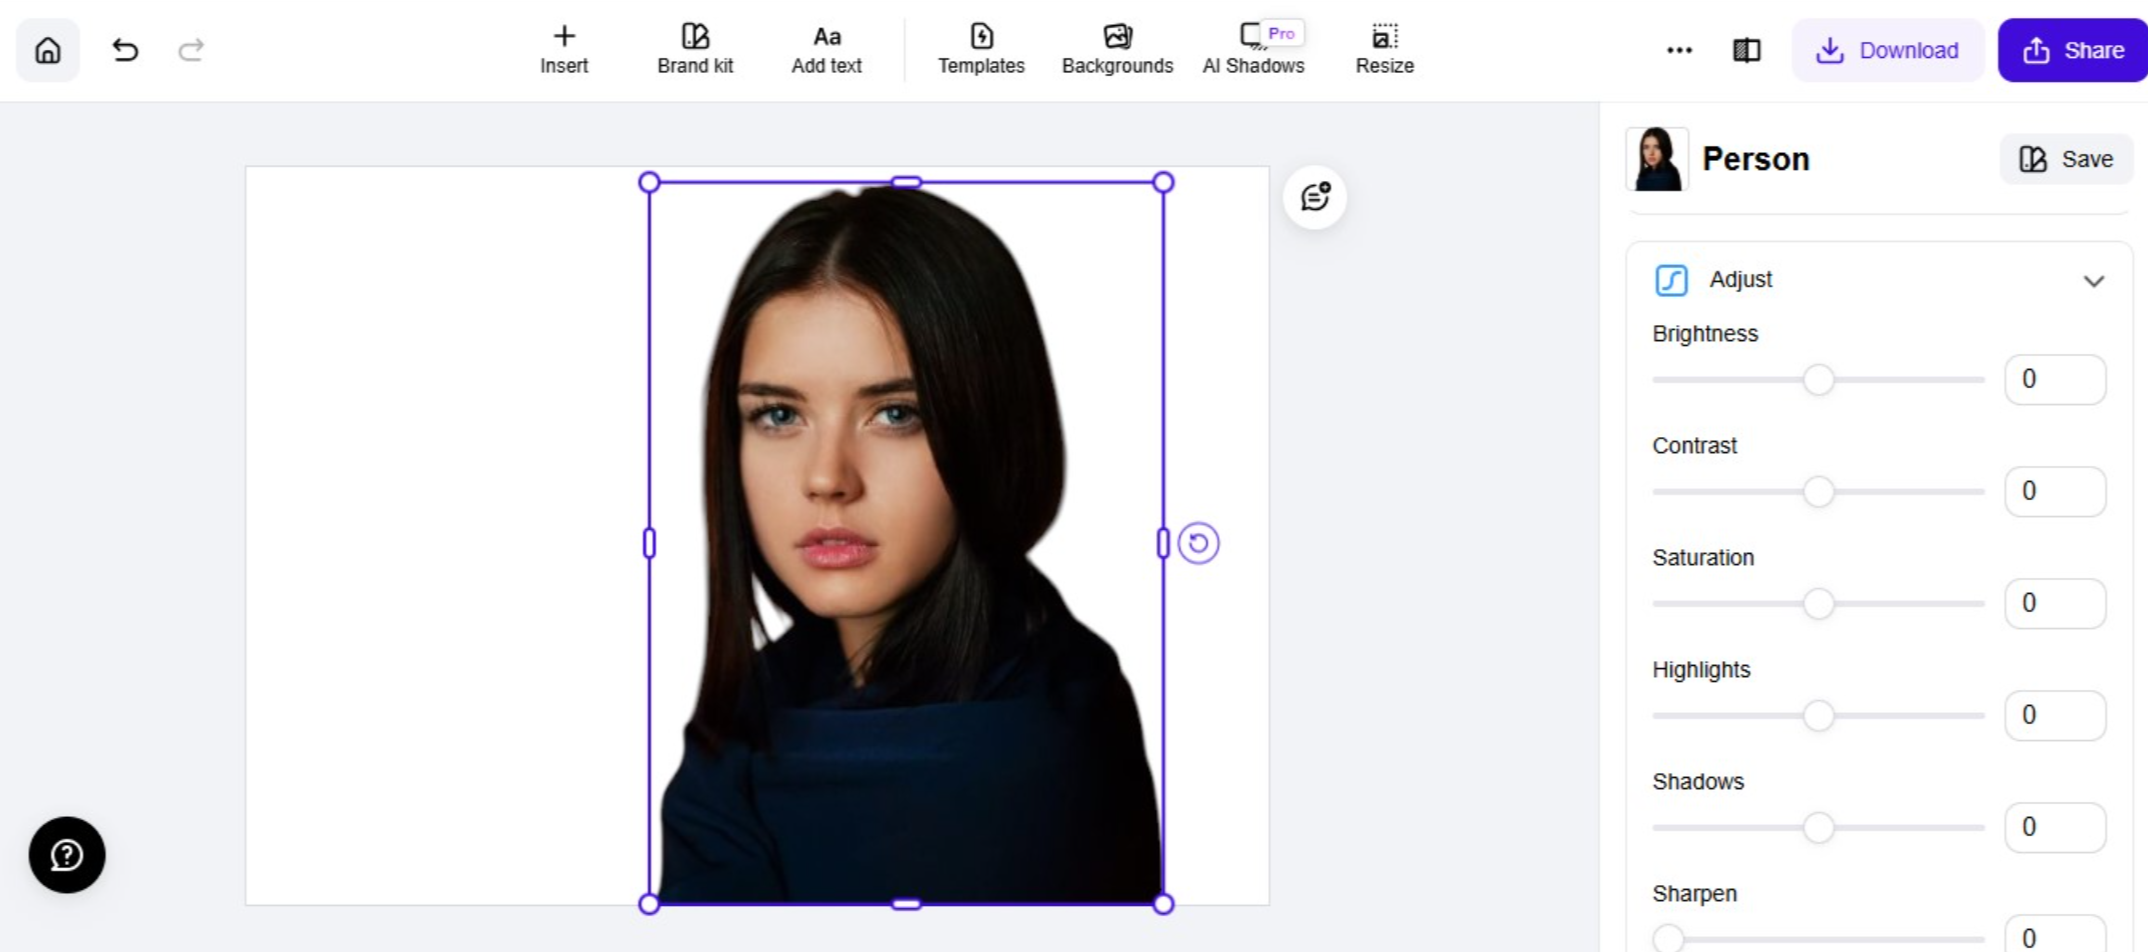Click the Undo arrow
2148x952 pixels.
[124, 50]
